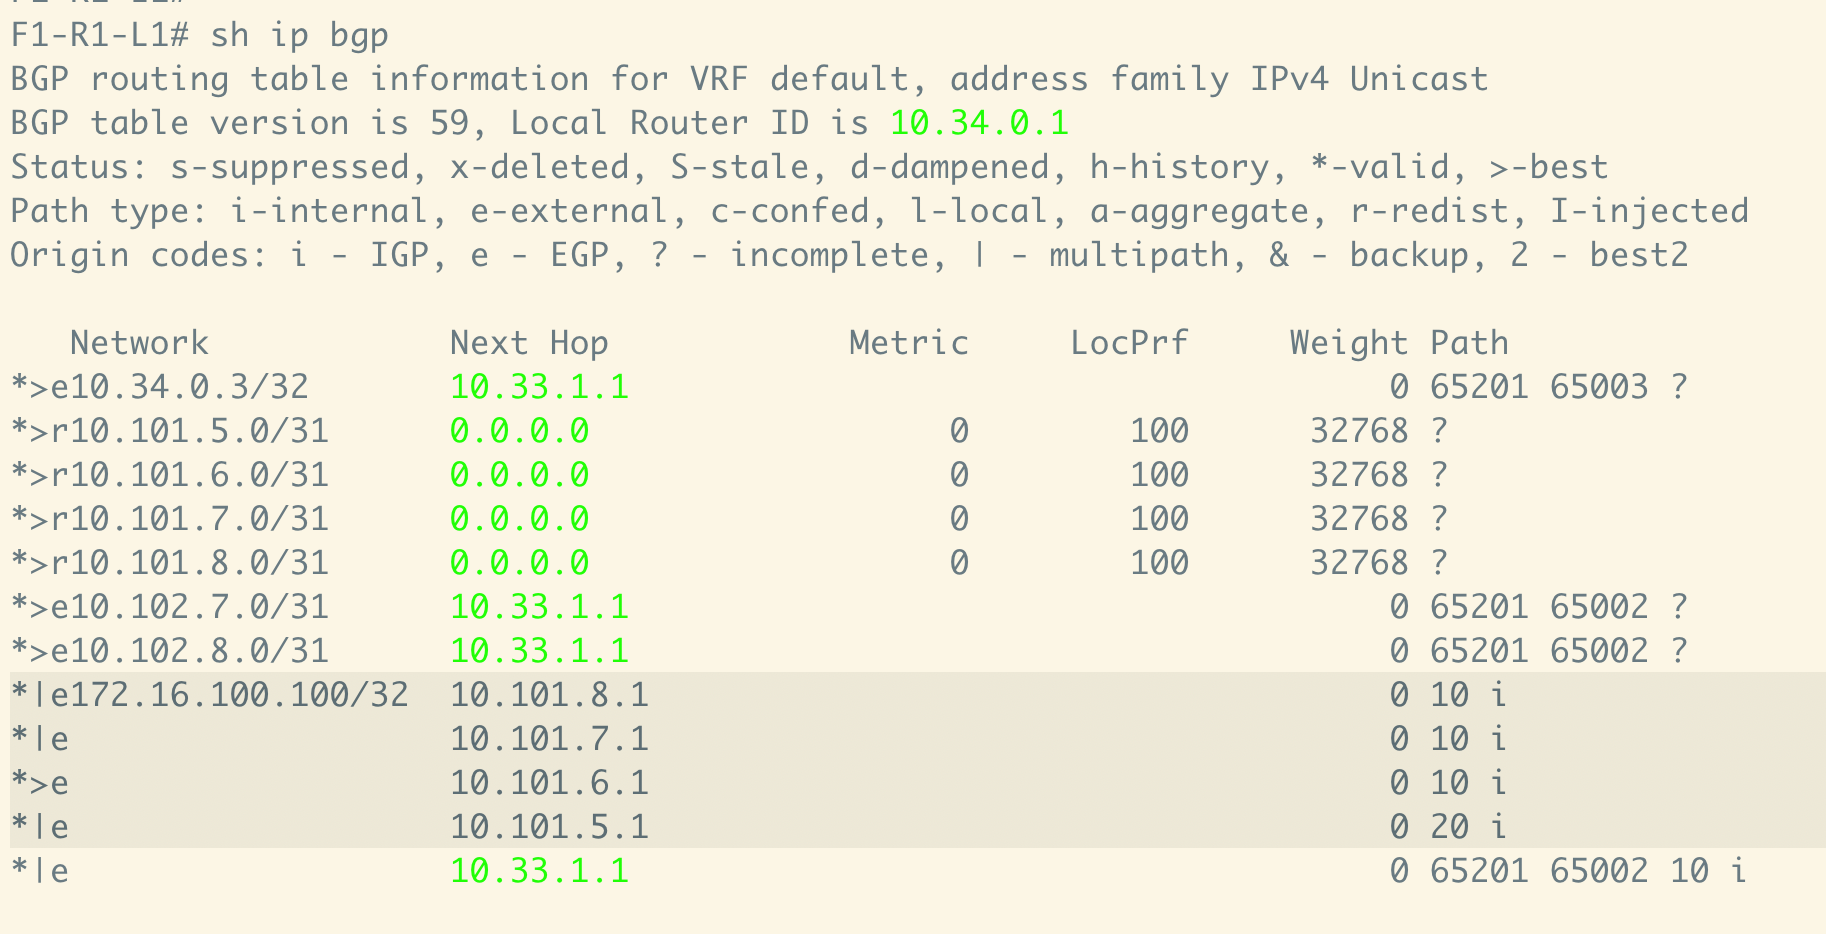Click the 'LocPrf' column header
The width and height of the screenshot is (1826, 934).
1129,343
